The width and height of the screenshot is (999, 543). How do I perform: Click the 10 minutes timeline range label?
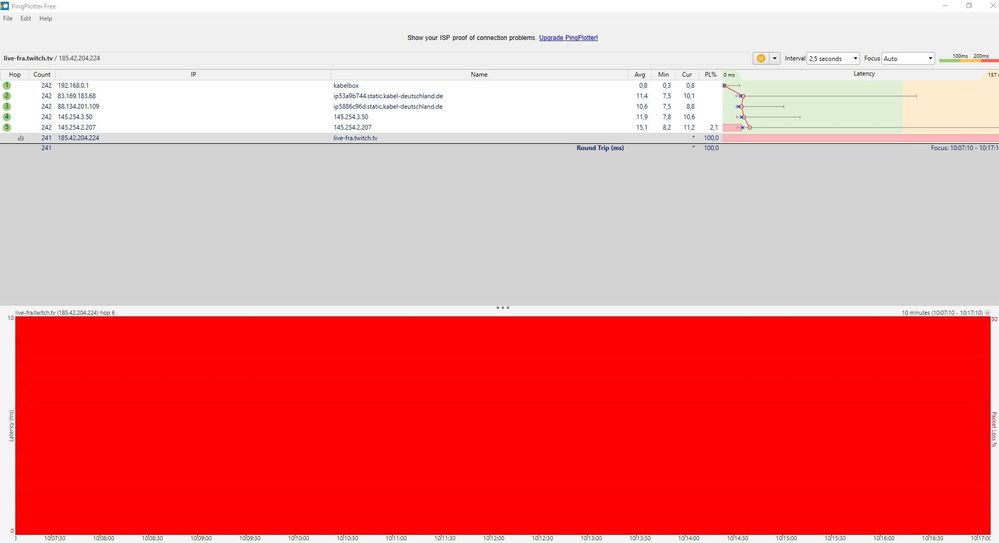(x=942, y=313)
